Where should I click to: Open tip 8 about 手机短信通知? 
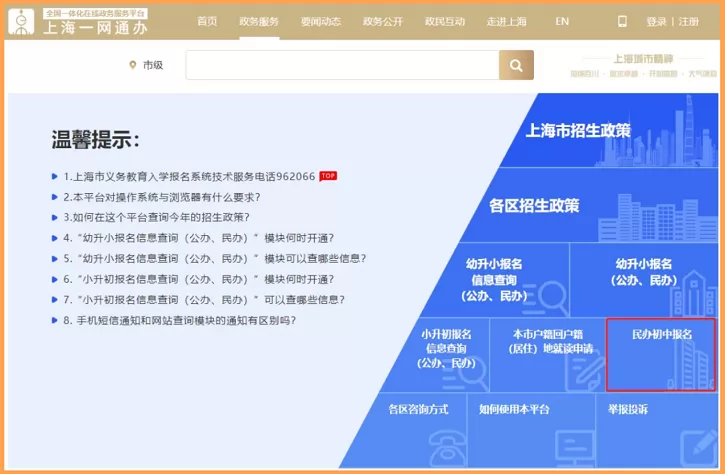(x=179, y=320)
